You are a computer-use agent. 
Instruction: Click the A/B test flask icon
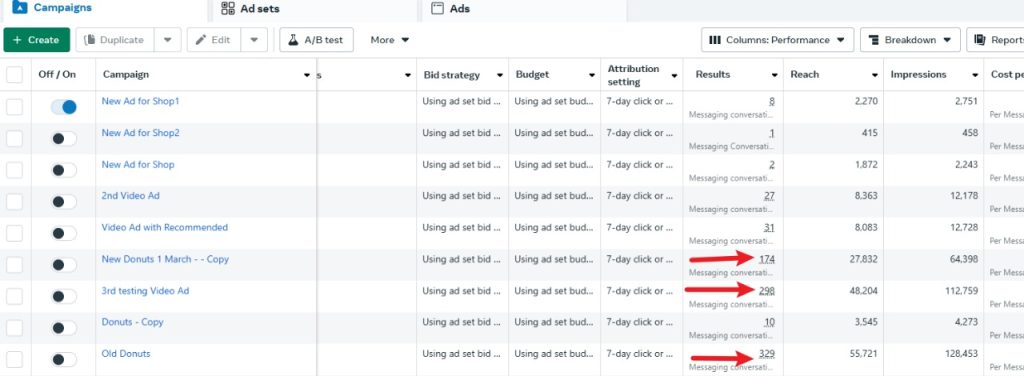click(x=294, y=40)
